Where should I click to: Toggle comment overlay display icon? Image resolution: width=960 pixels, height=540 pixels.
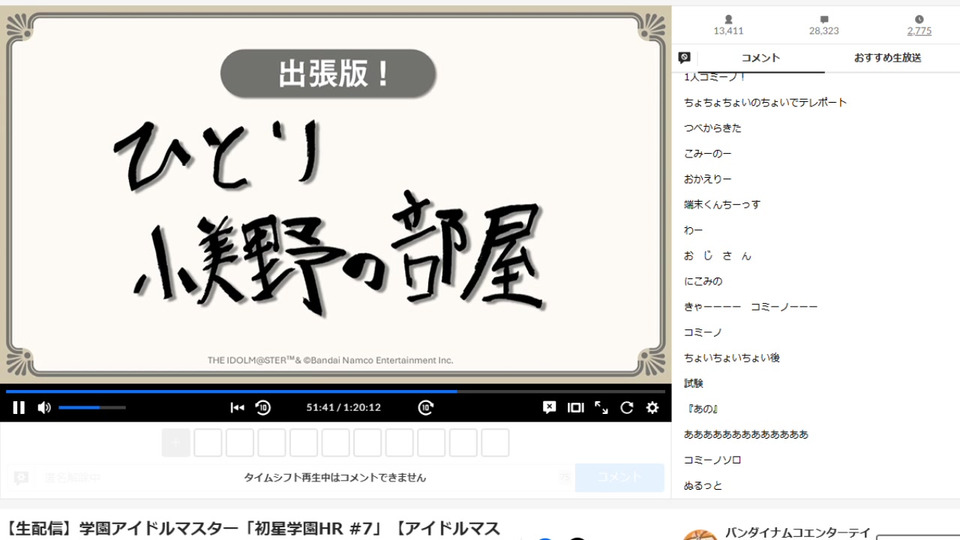tap(549, 408)
